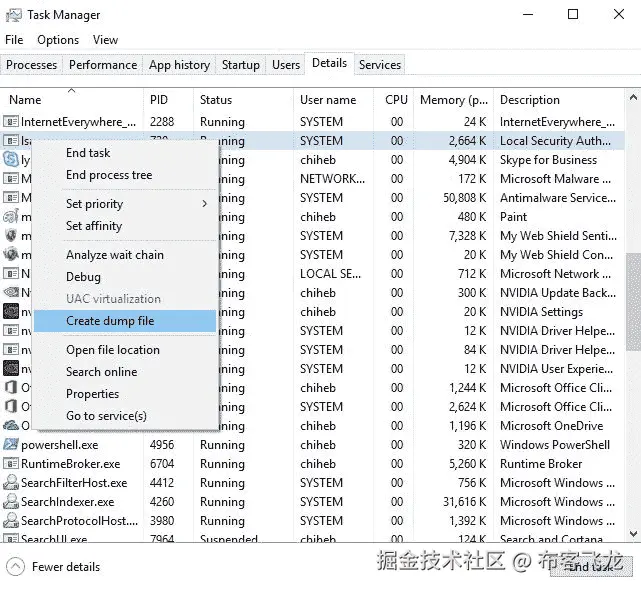
Task: Click Create dump file menu entry
Action: (x=125, y=321)
